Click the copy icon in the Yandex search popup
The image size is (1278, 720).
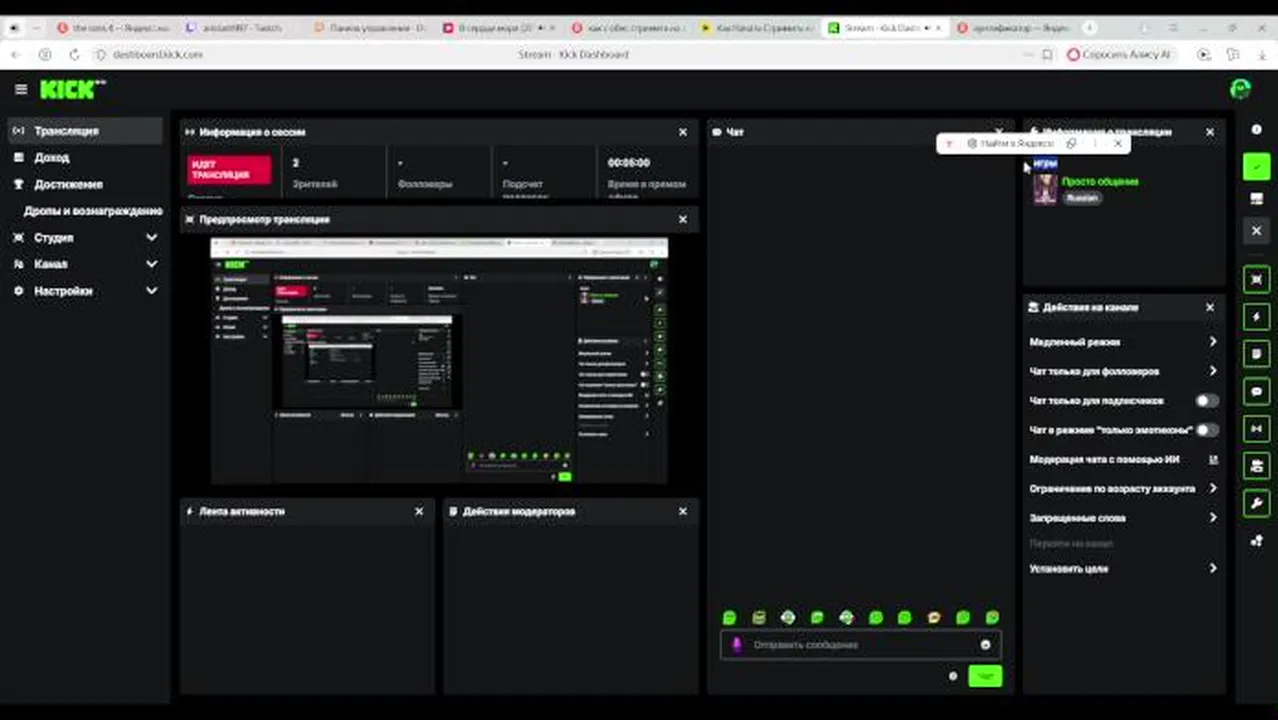pyautogui.click(x=1071, y=144)
